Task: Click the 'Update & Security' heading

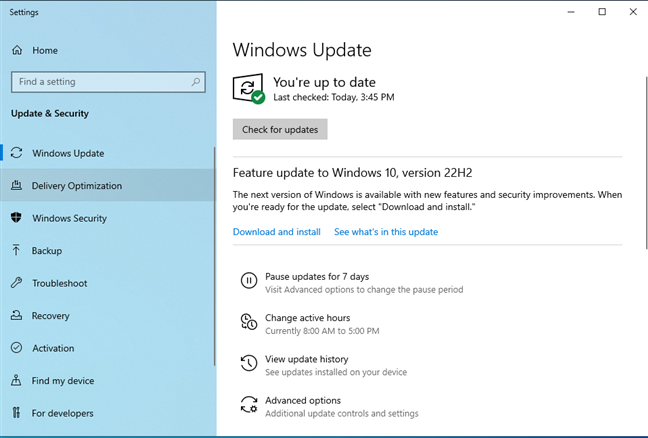Action: (x=50, y=114)
